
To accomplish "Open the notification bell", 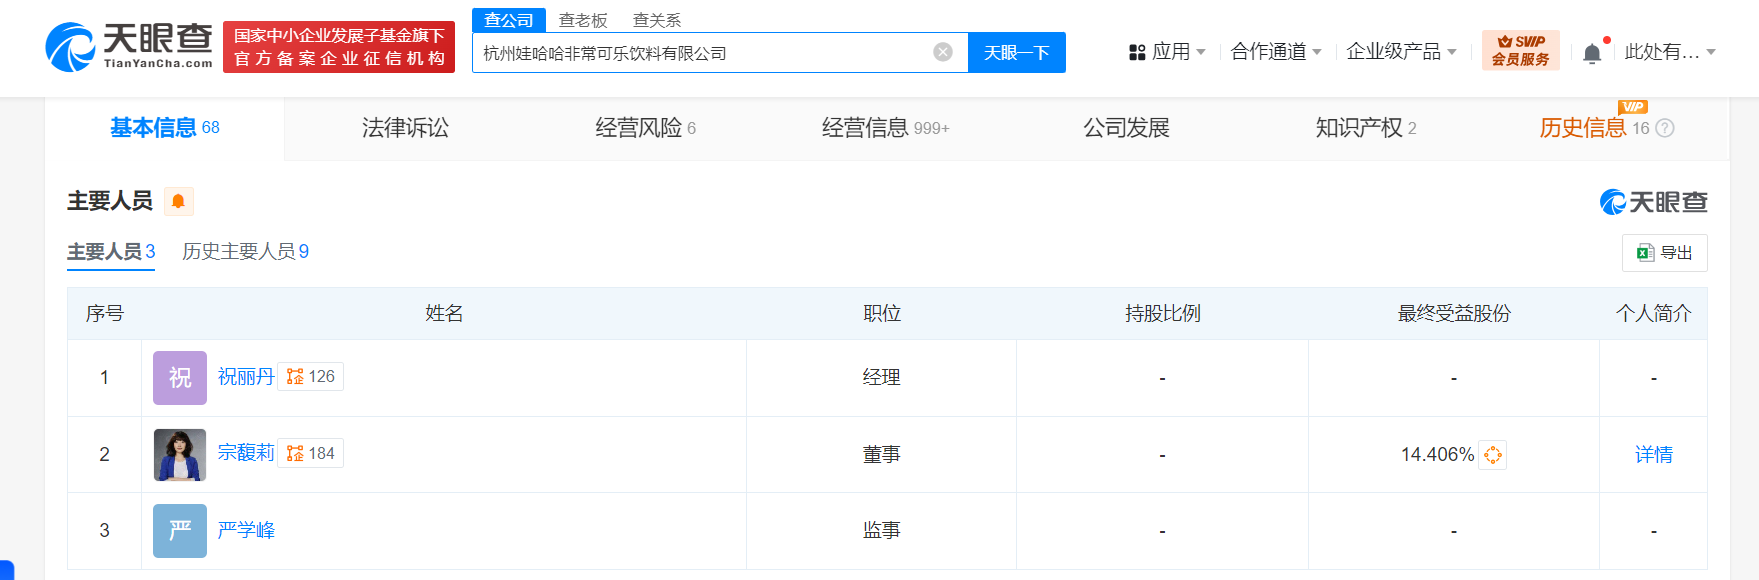I will [1592, 53].
